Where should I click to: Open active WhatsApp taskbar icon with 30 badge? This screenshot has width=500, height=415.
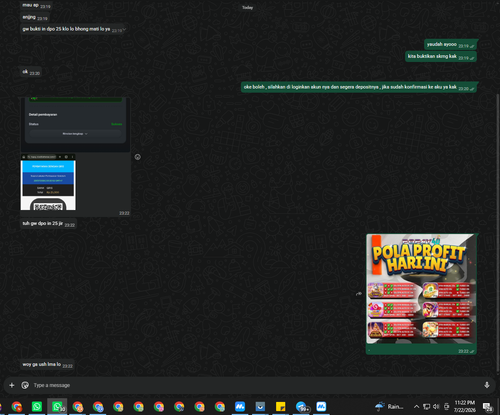point(57,407)
